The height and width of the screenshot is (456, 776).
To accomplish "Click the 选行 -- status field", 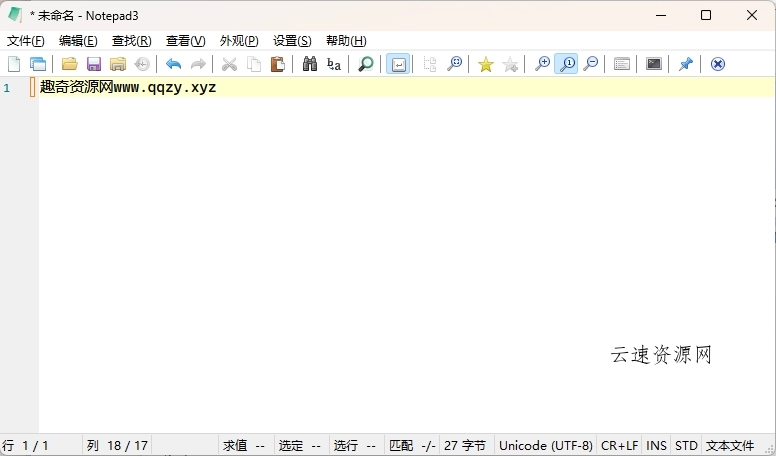I will click(355, 446).
